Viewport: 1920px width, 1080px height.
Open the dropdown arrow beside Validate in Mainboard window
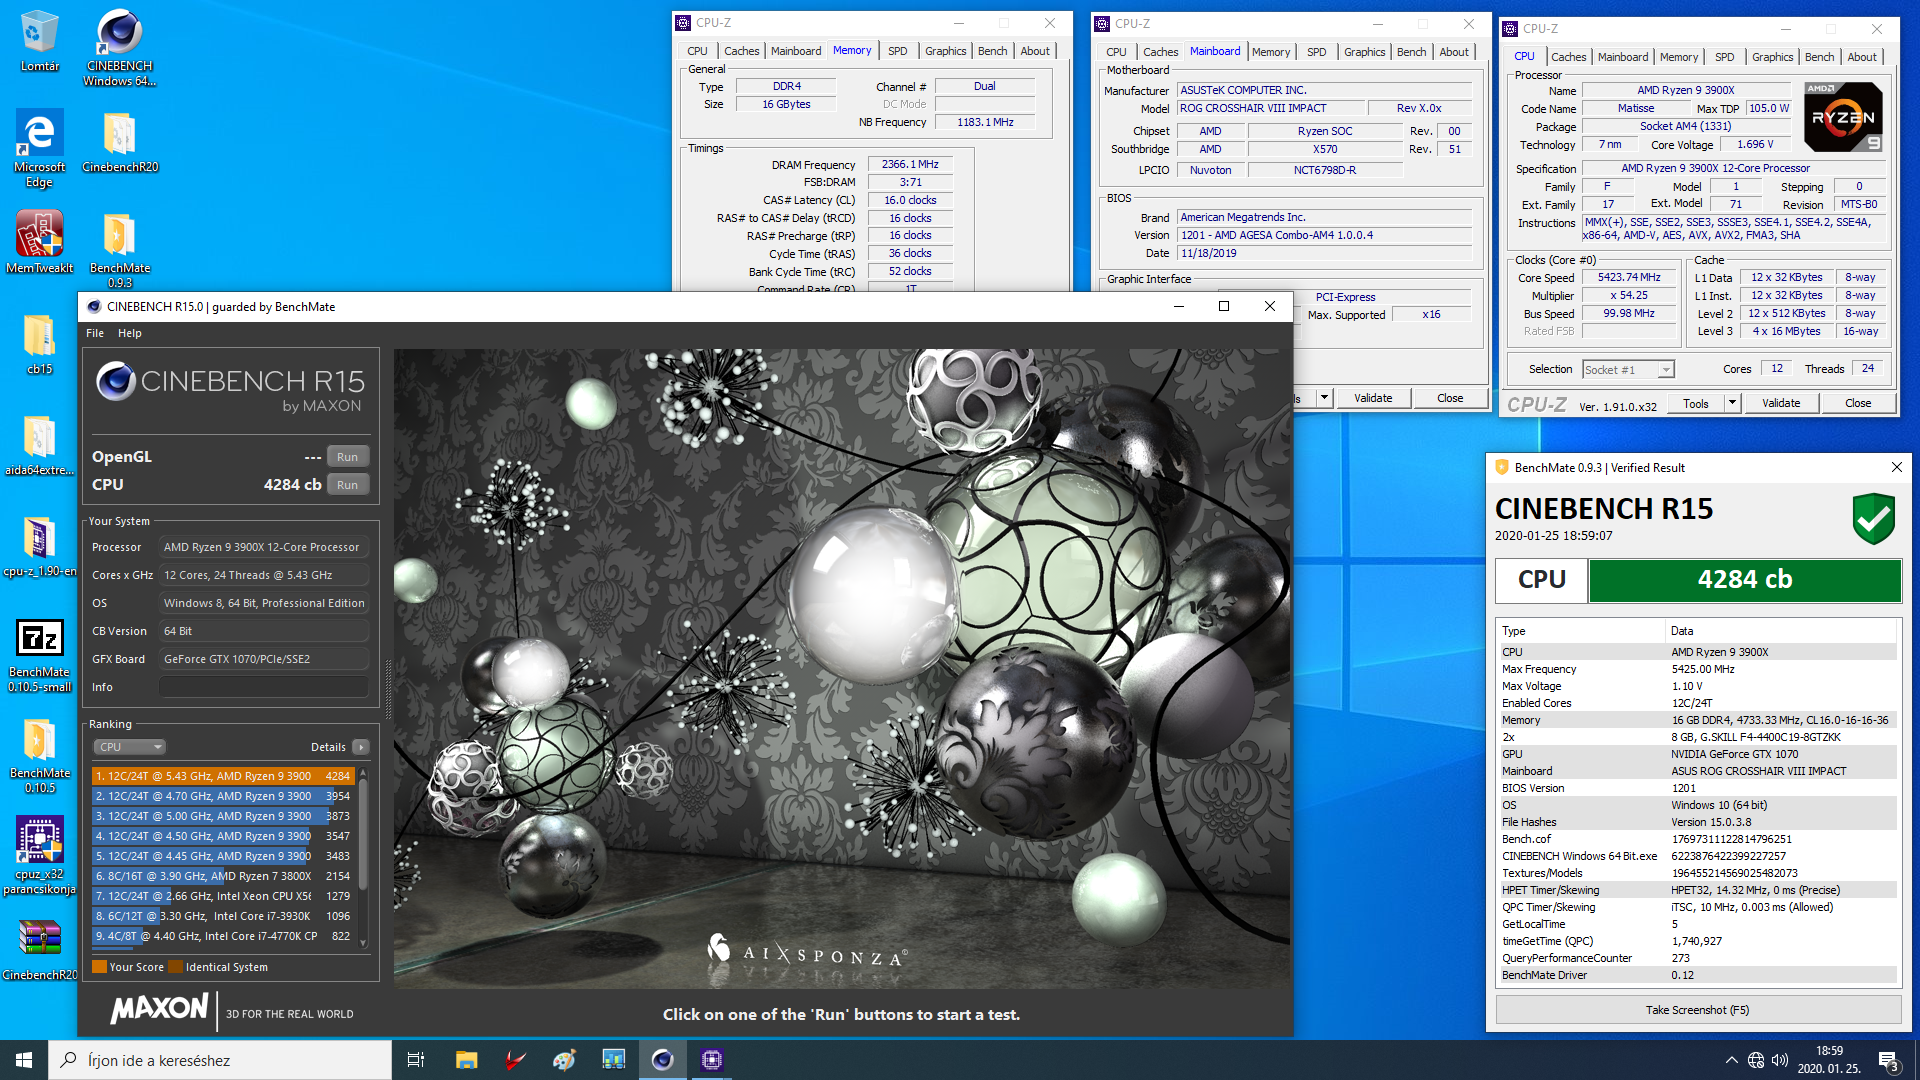pos(1324,398)
